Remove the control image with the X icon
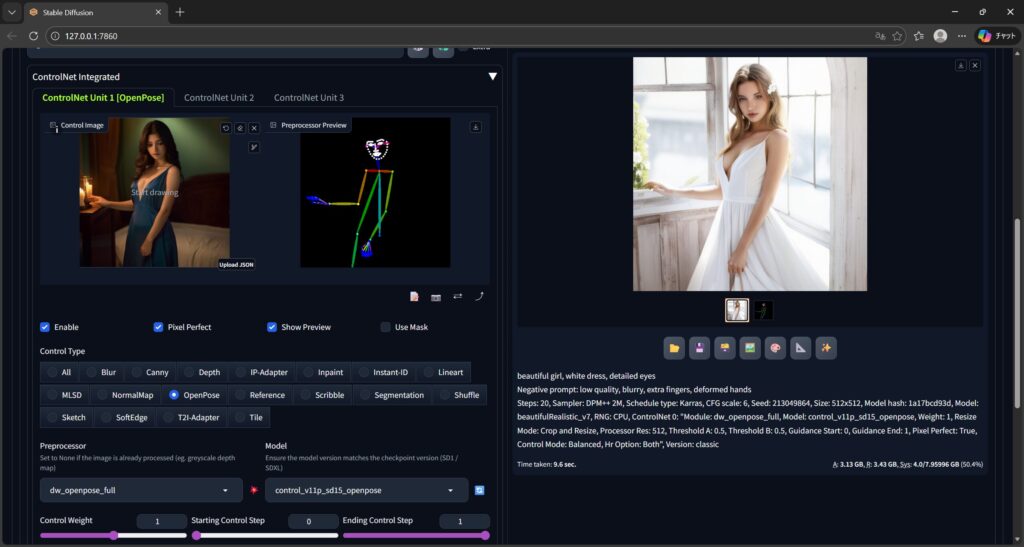Screen dimensions: 1024x547 coord(254,128)
